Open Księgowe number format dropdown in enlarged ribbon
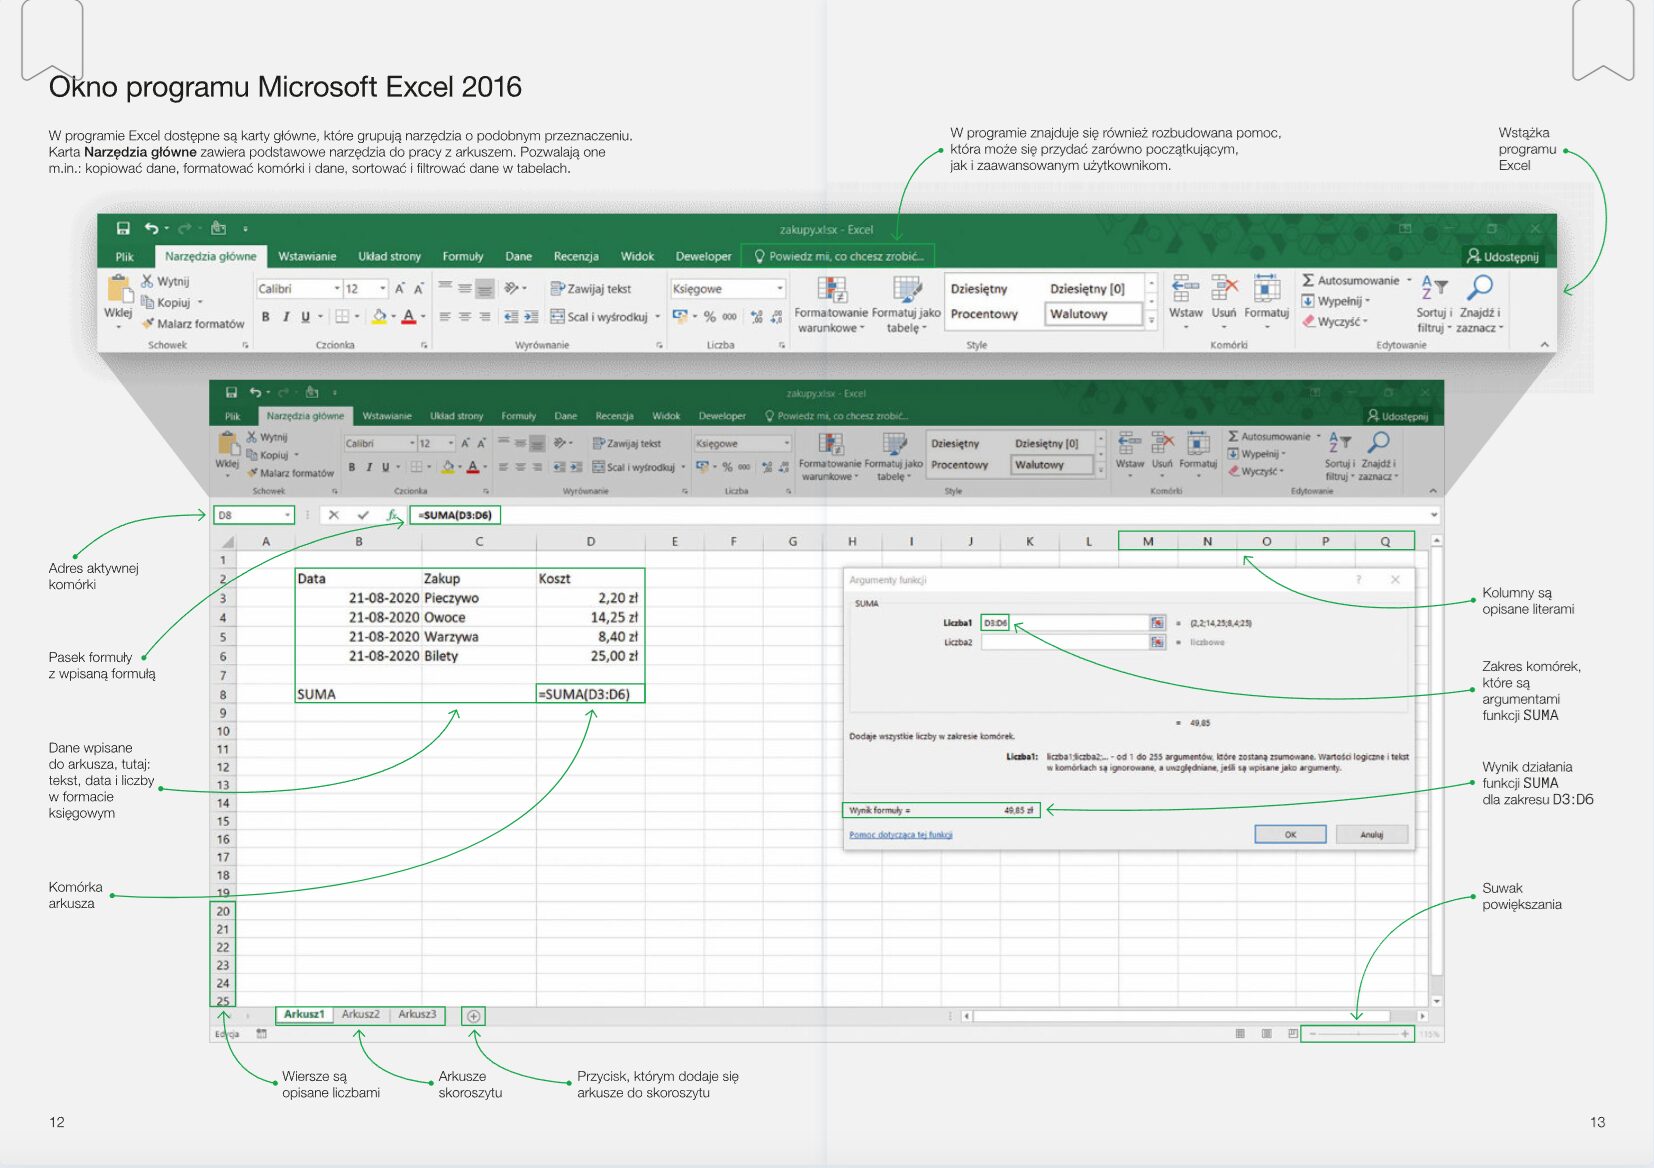This screenshot has height=1168, width=1654. 780,288
